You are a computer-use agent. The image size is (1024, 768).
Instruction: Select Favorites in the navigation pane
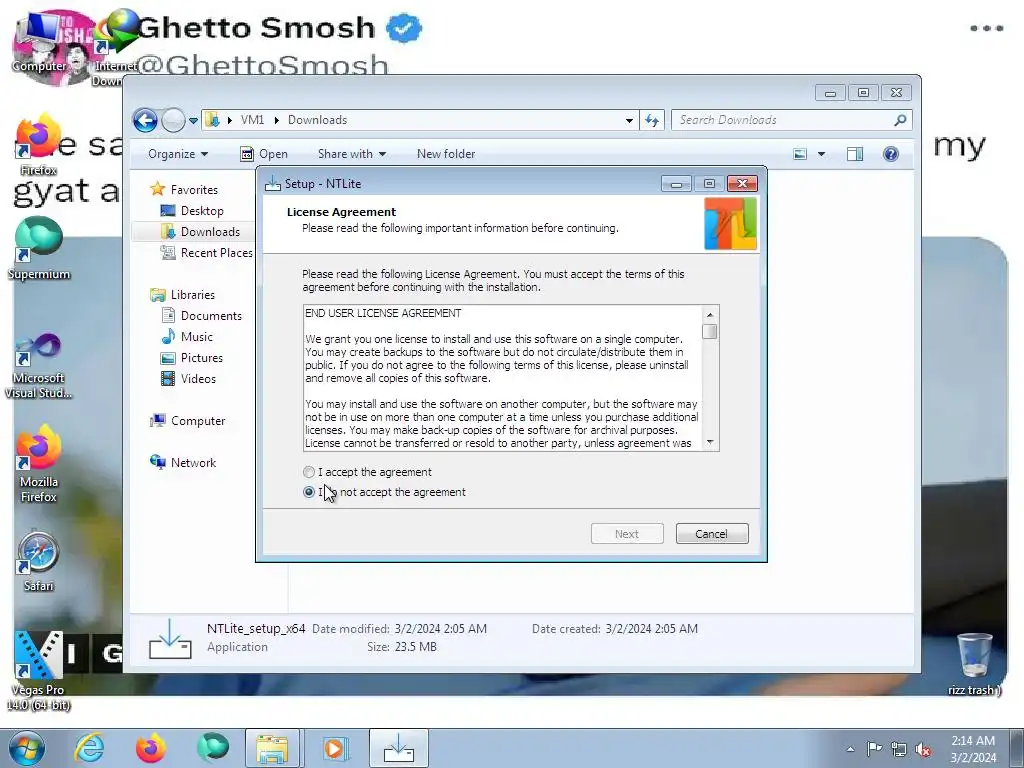(194, 190)
